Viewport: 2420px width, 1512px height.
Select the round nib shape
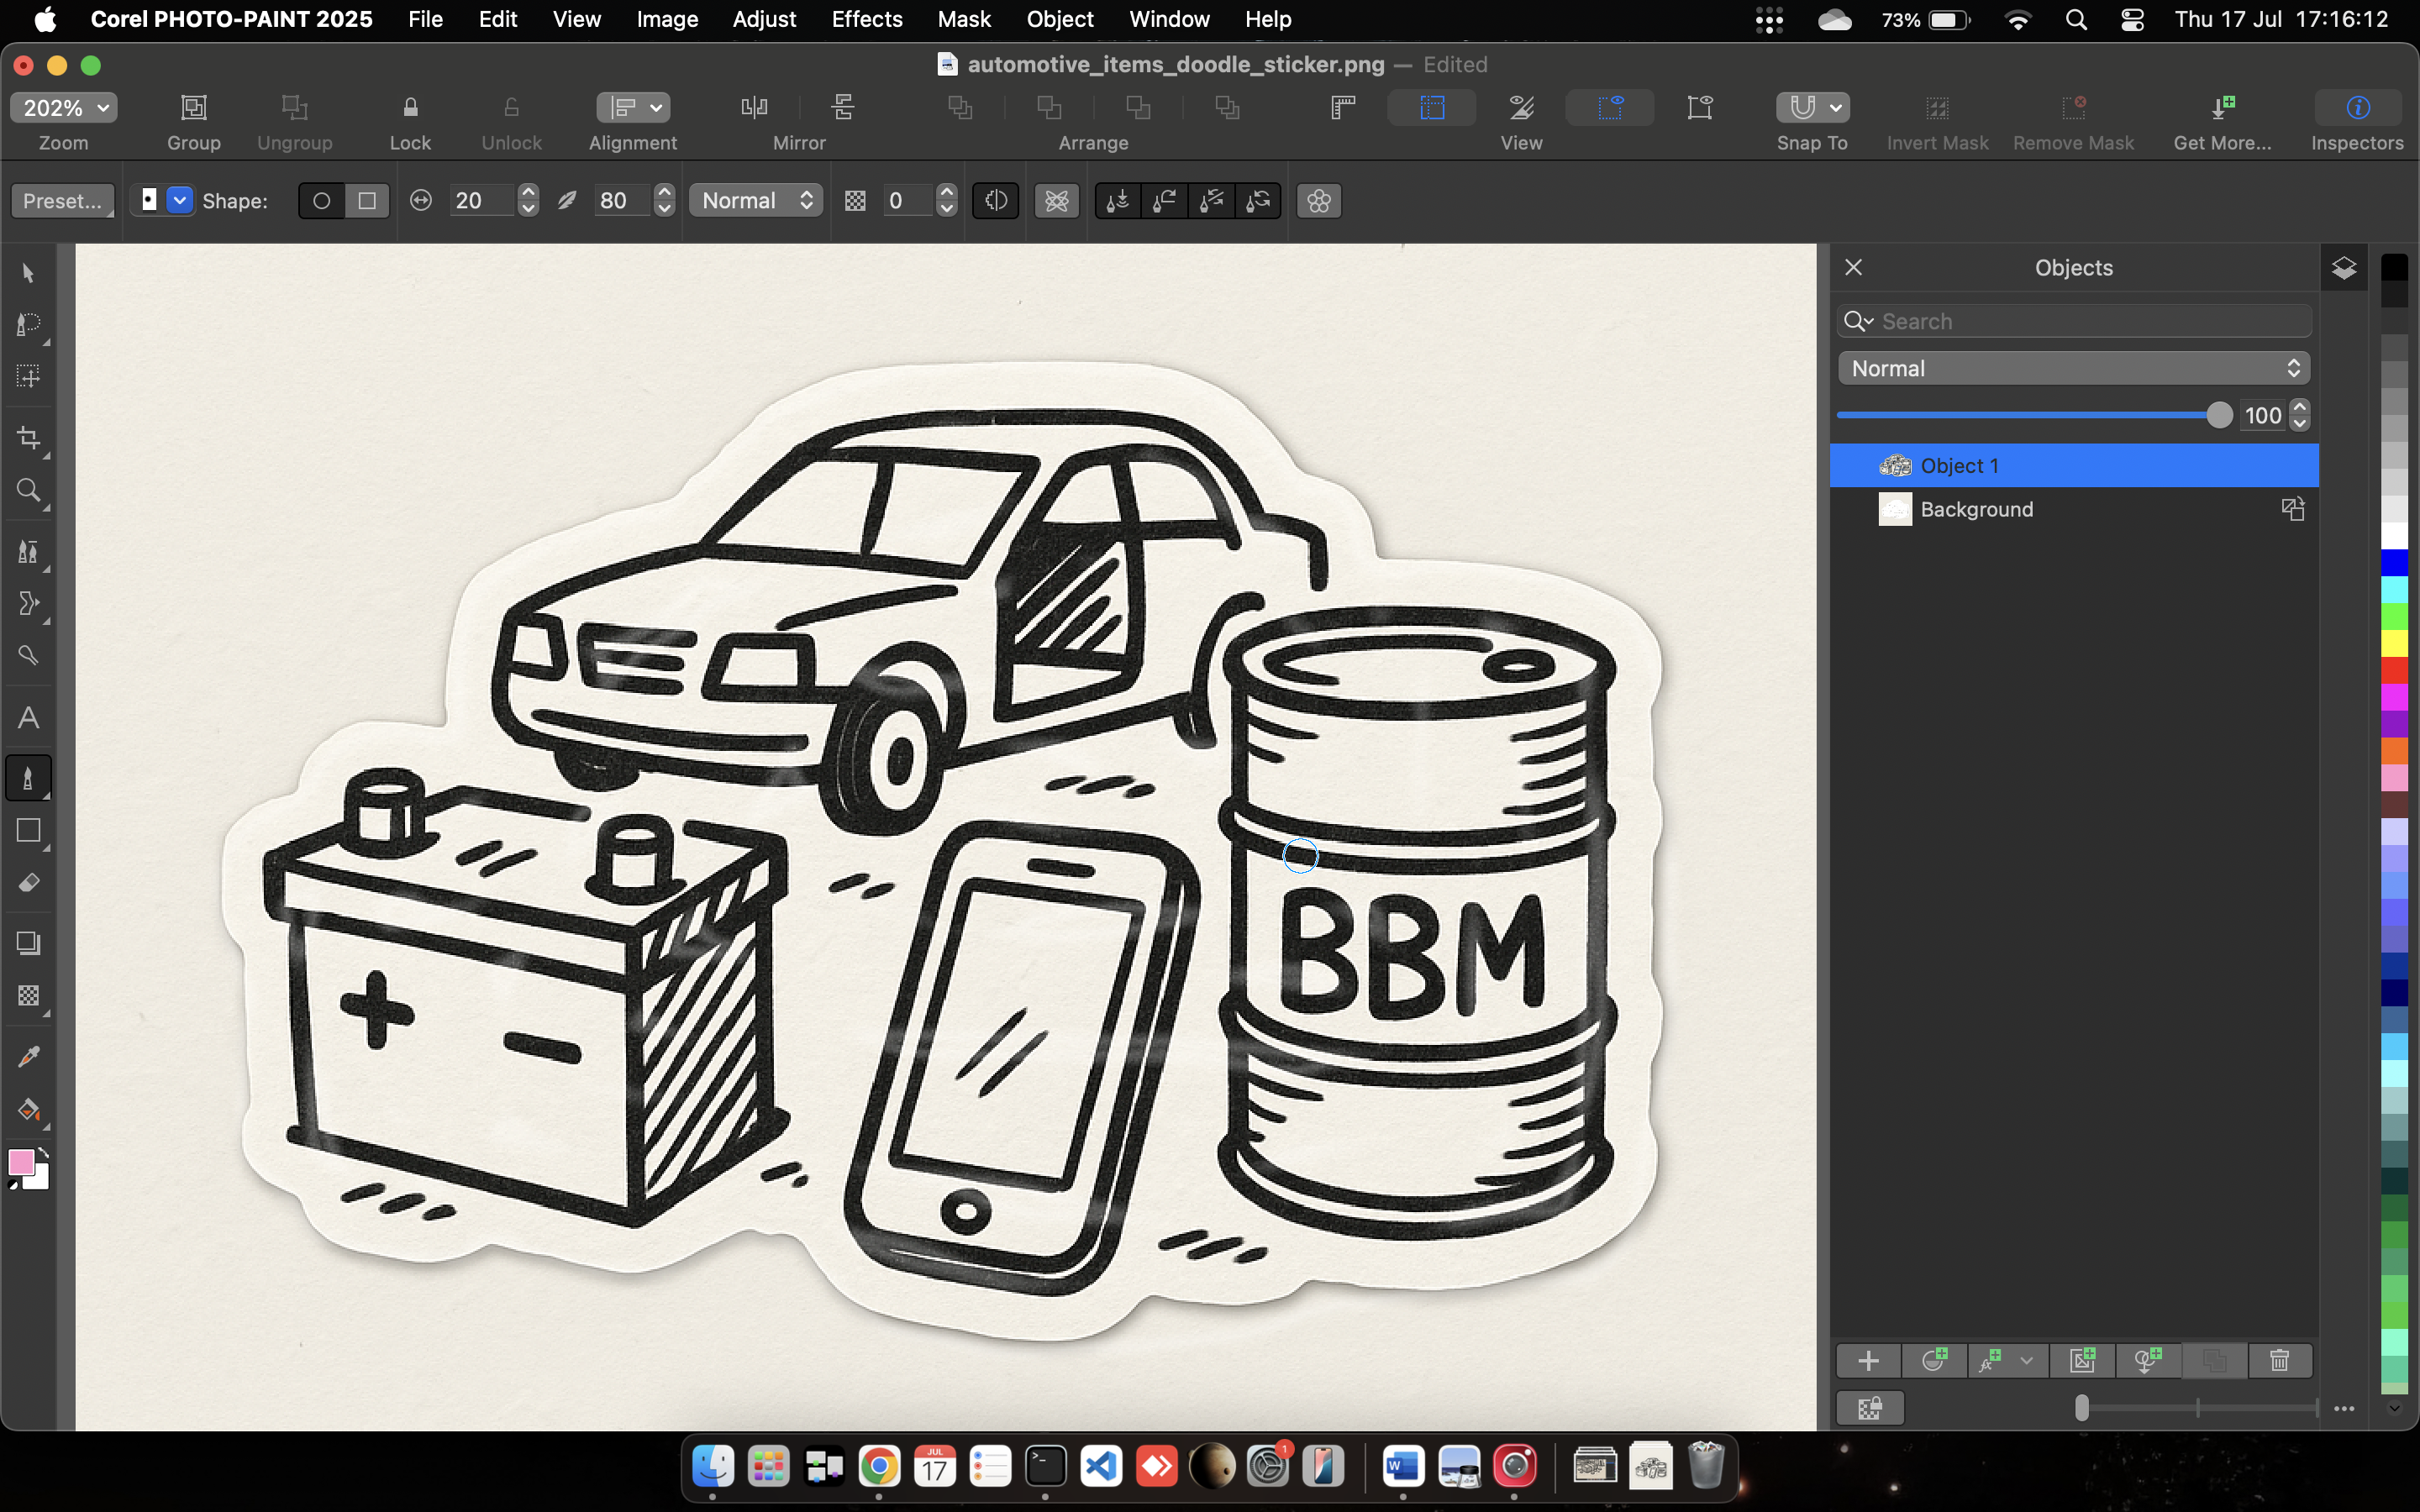coord(322,201)
